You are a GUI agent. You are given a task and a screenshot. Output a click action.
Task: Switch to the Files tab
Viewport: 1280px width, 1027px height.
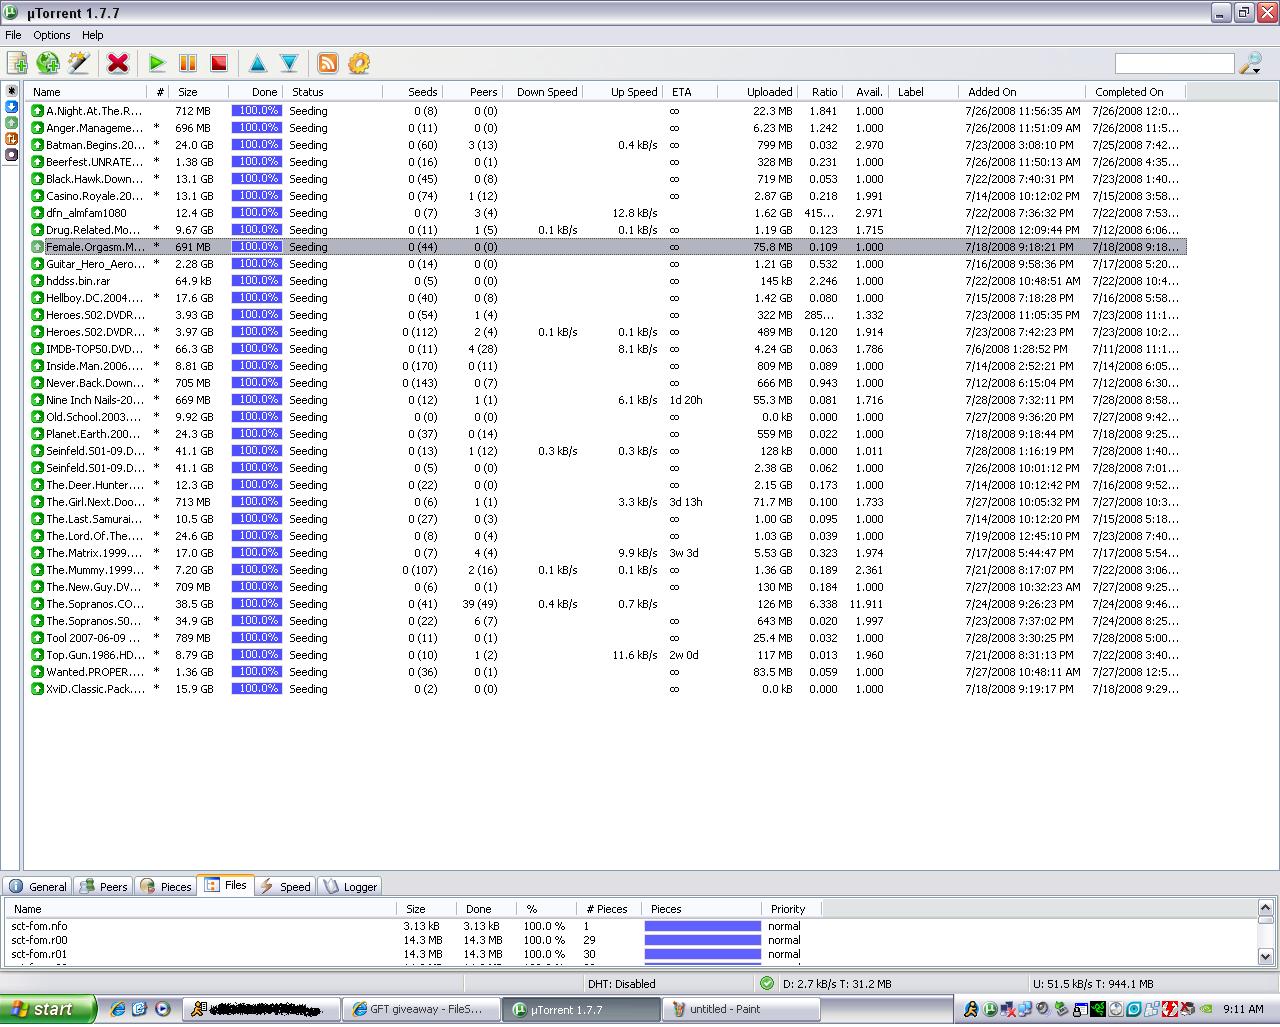coord(226,885)
